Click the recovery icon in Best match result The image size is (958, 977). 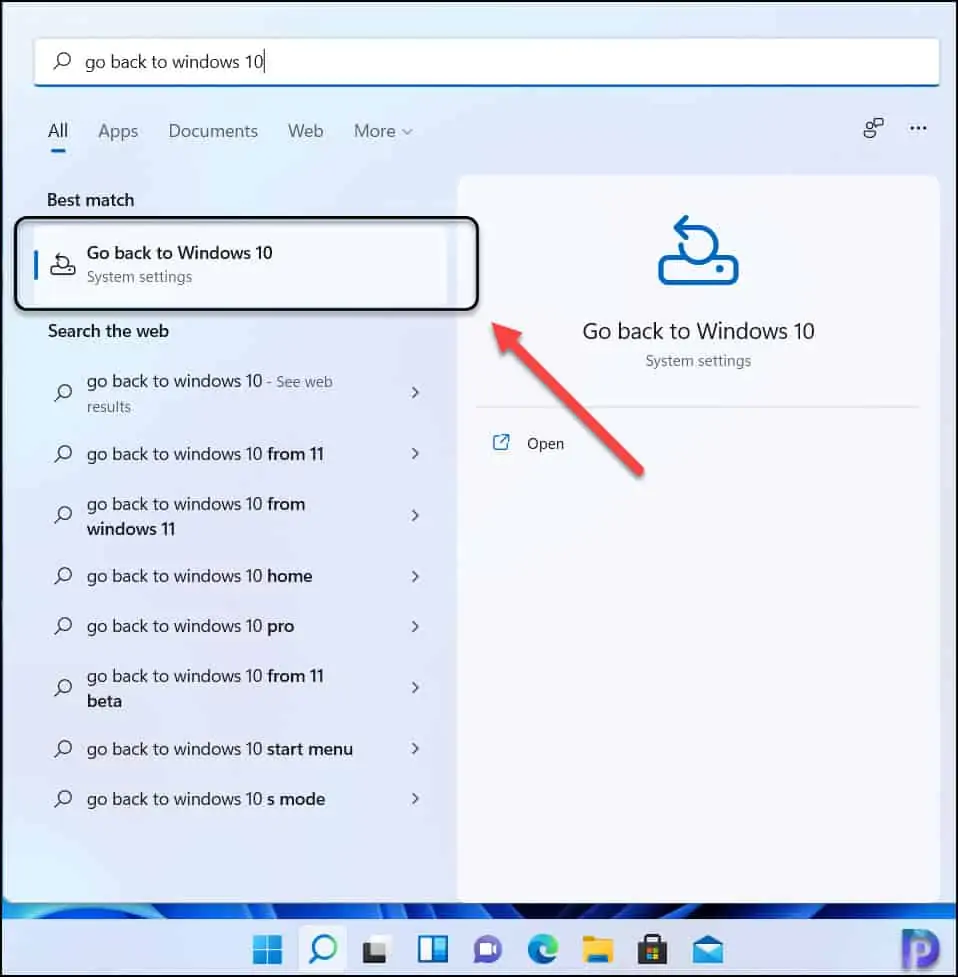click(x=63, y=264)
